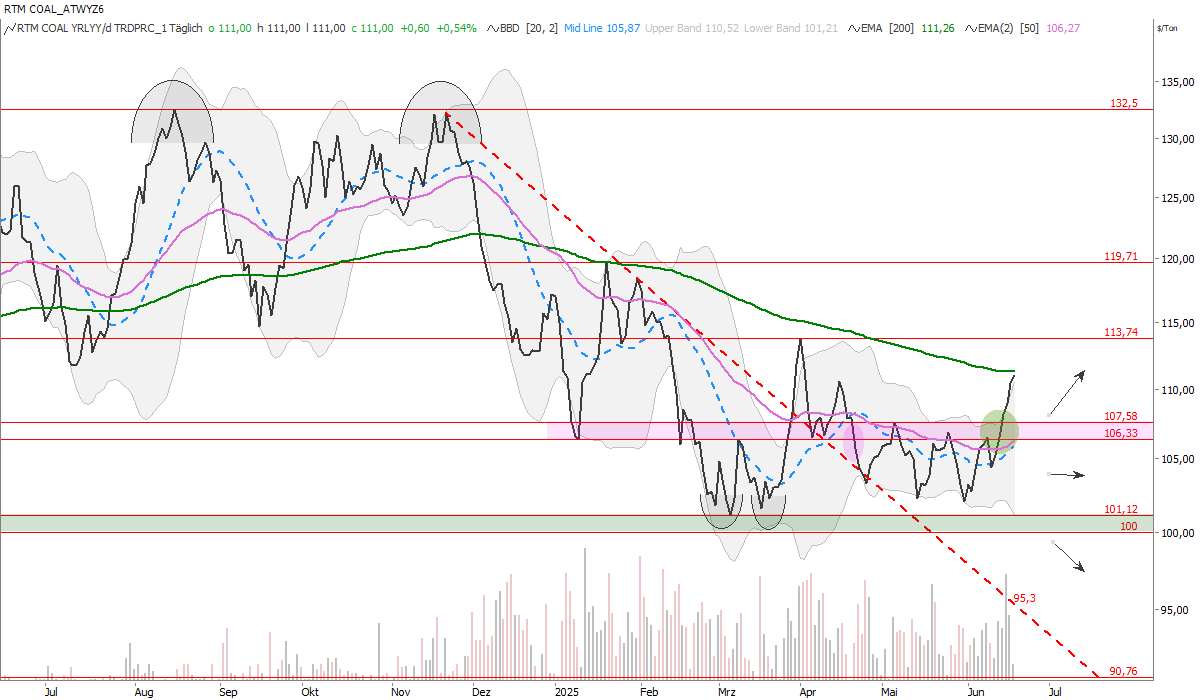Click the Mrz month label on time axis
This screenshot has height=700, width=1200.
tap(727, 691)
